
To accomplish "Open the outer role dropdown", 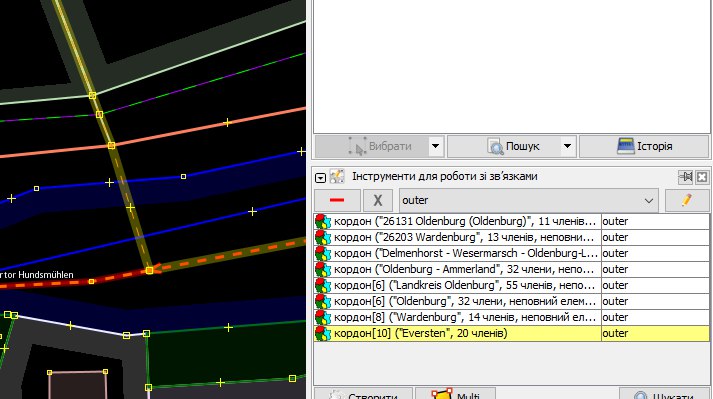I will 649,201.
